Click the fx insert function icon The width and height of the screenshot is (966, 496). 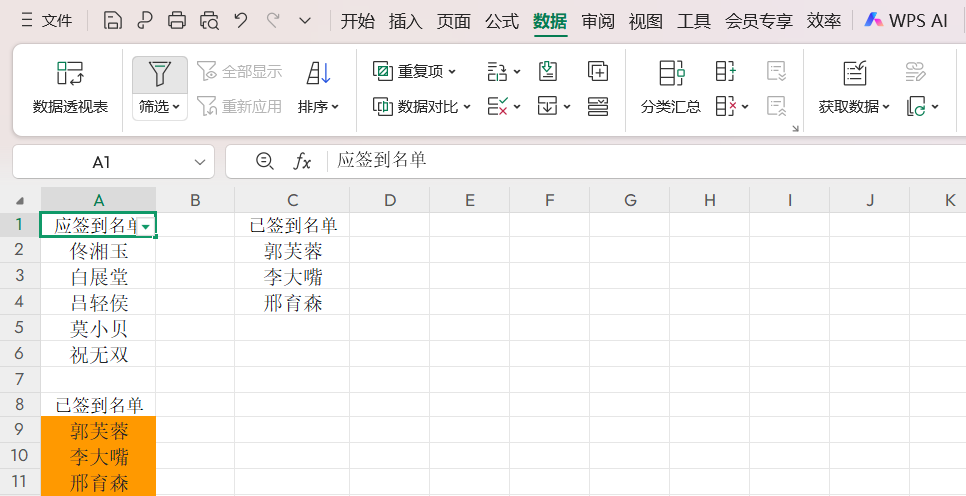tap(302, 161)
